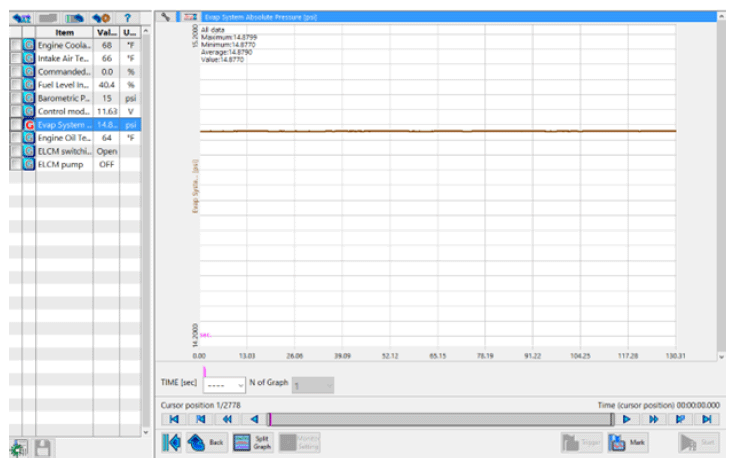Click the help question mark icon

coord(128,17)
